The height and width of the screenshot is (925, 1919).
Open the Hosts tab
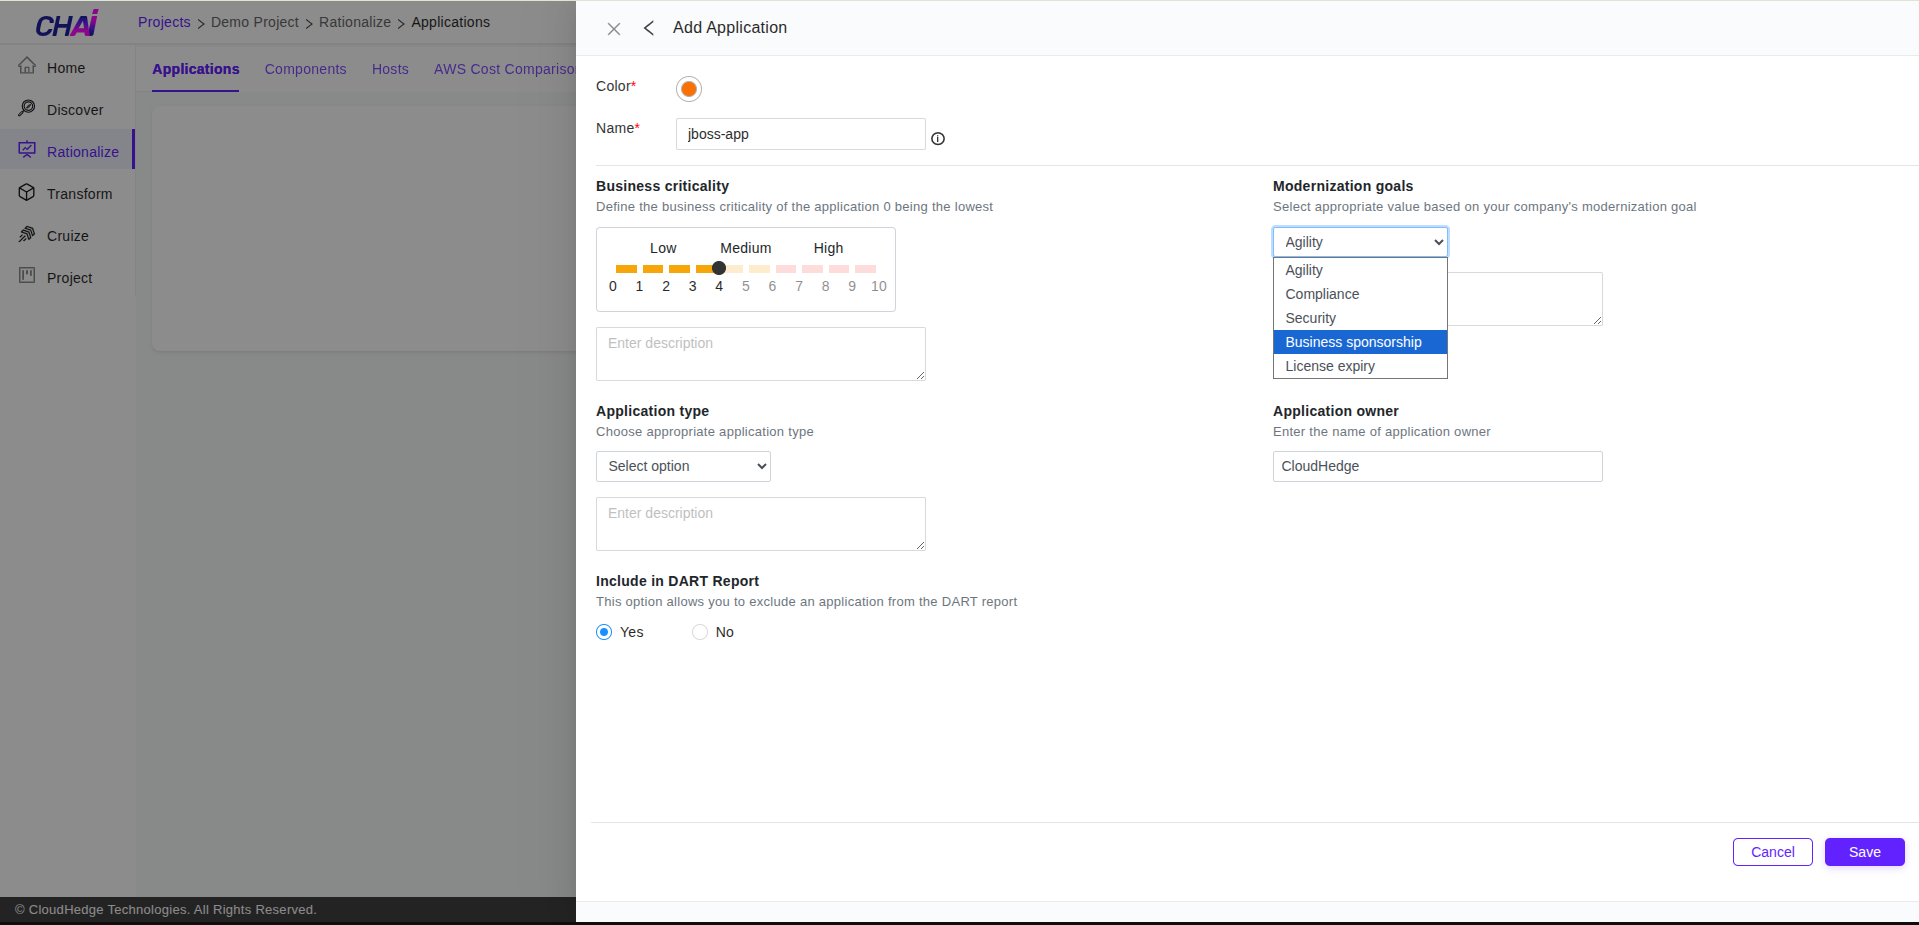tap(390, 69)
